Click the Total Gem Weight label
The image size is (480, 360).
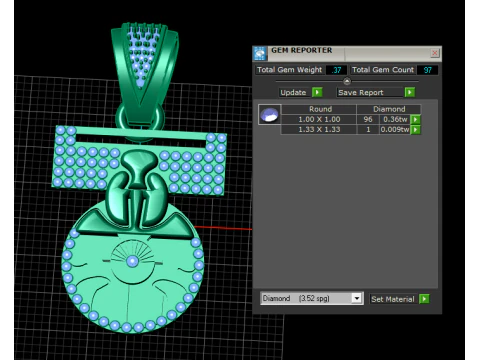tap(290, 70)
